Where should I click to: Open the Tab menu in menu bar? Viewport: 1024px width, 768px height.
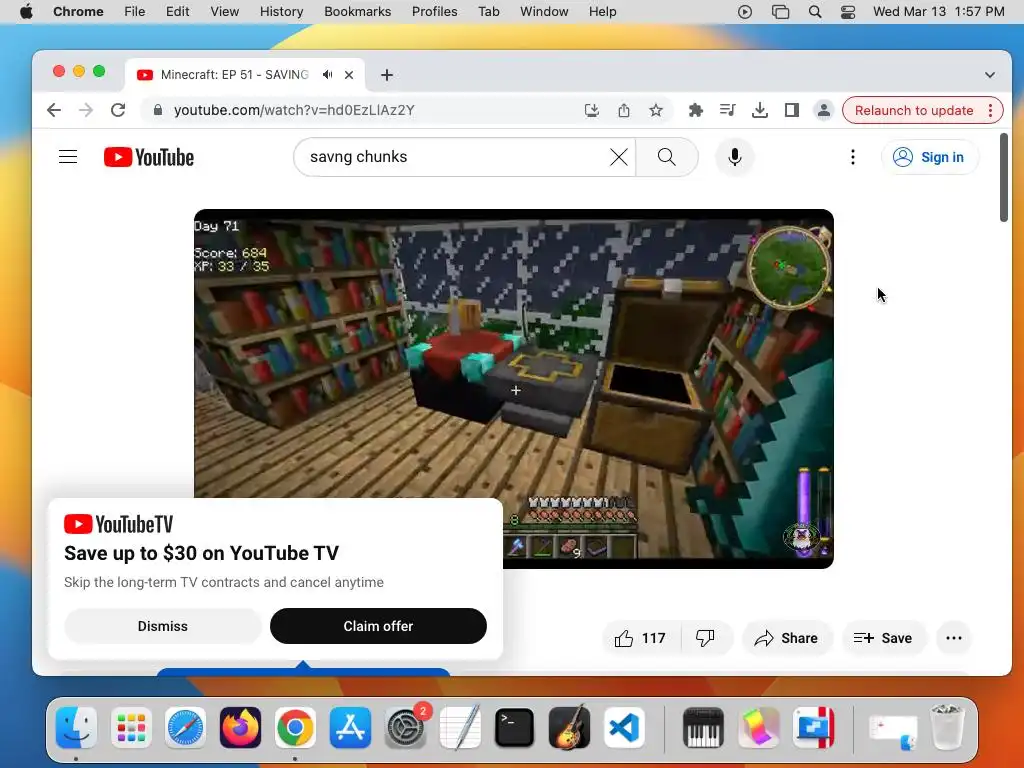click(x=488, y=12)
